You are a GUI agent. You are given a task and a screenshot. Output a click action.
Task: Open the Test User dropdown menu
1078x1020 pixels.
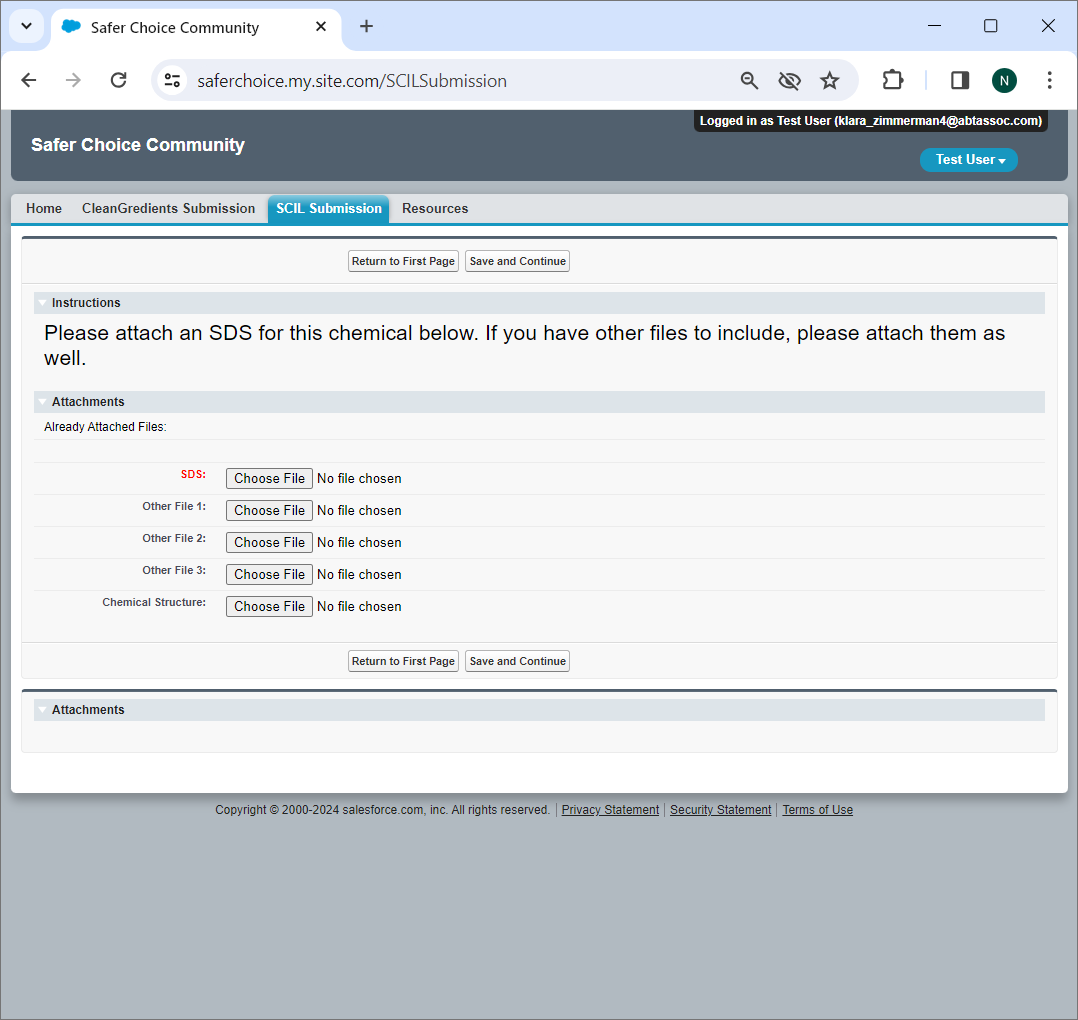click(968, 159)
